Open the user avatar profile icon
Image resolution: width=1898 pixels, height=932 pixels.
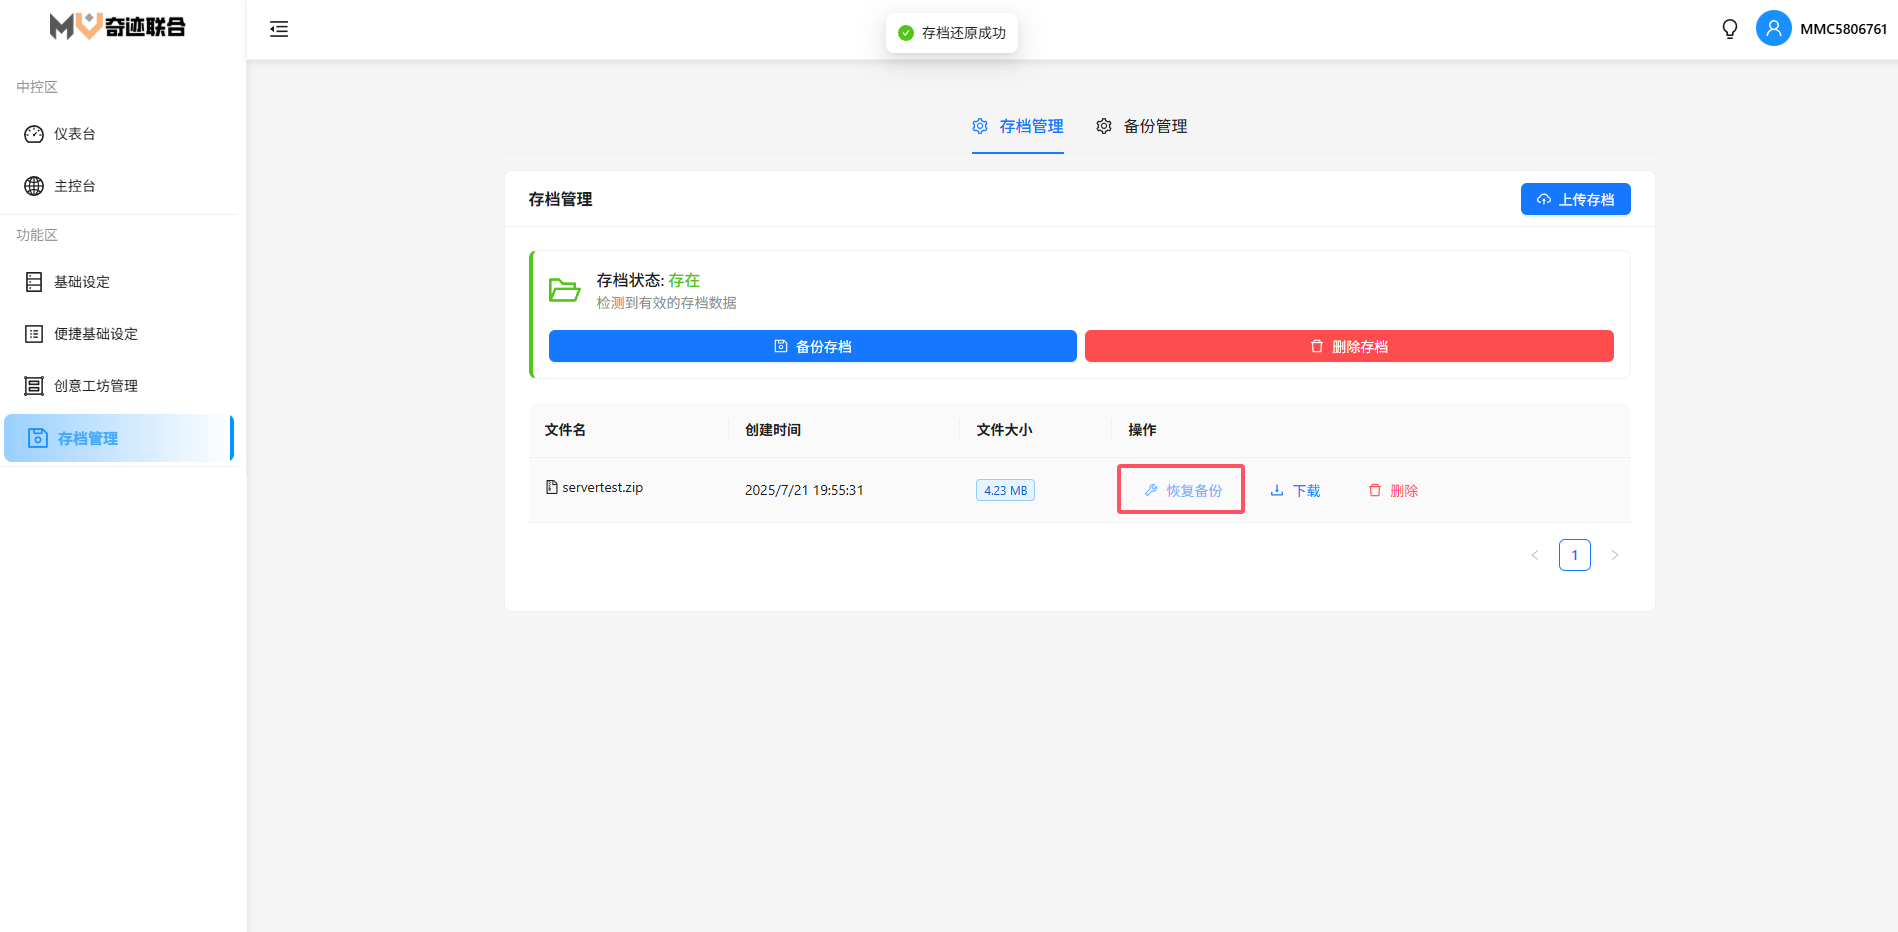tap(1773, 28)
